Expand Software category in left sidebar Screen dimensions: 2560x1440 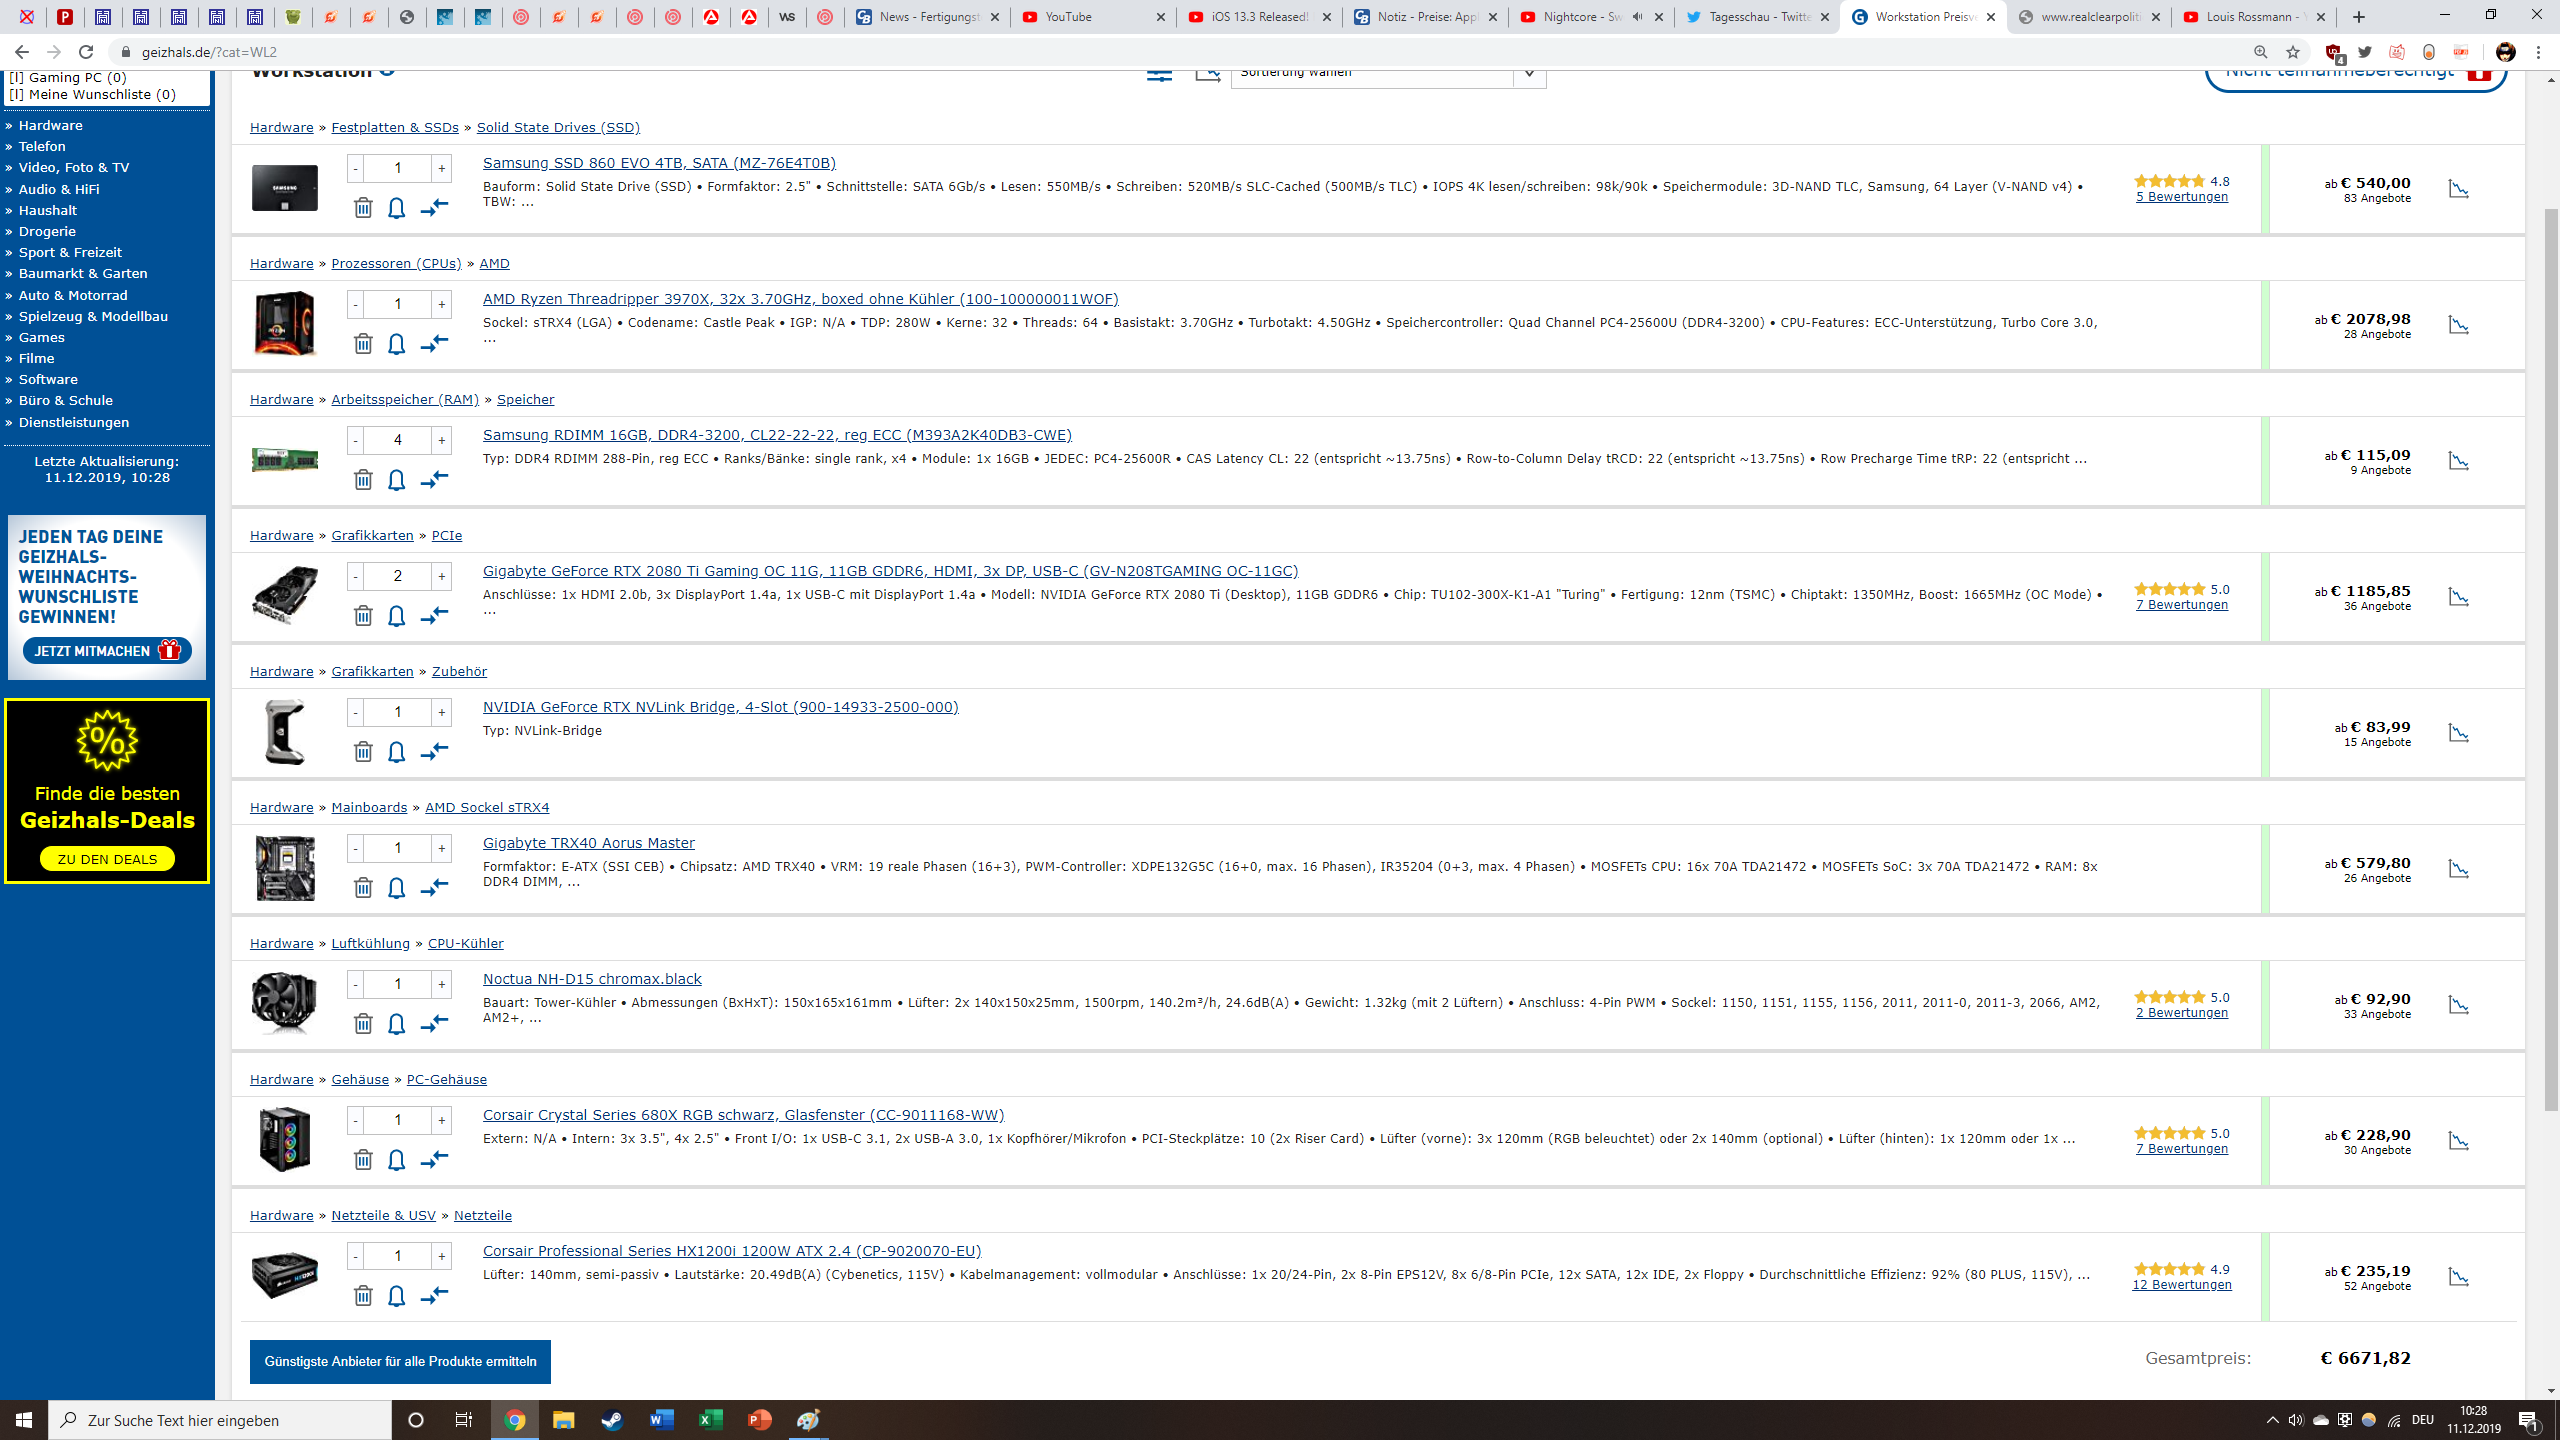tap(47, 379)
